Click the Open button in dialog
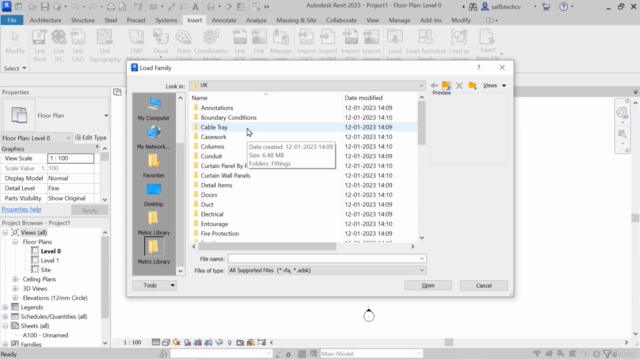The width and height of the screenshot is (640, 360). (428, 285)
